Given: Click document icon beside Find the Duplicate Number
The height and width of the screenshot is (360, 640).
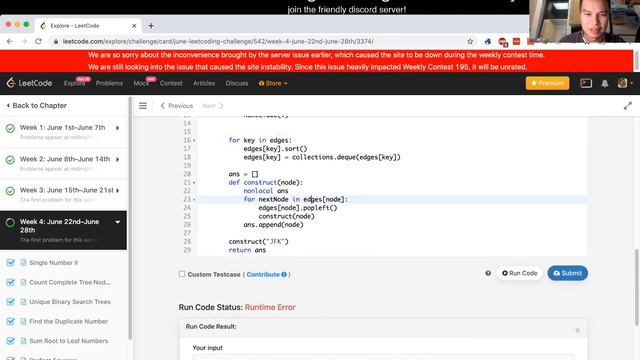Looking at the screenshot, I should click(23, 321).
